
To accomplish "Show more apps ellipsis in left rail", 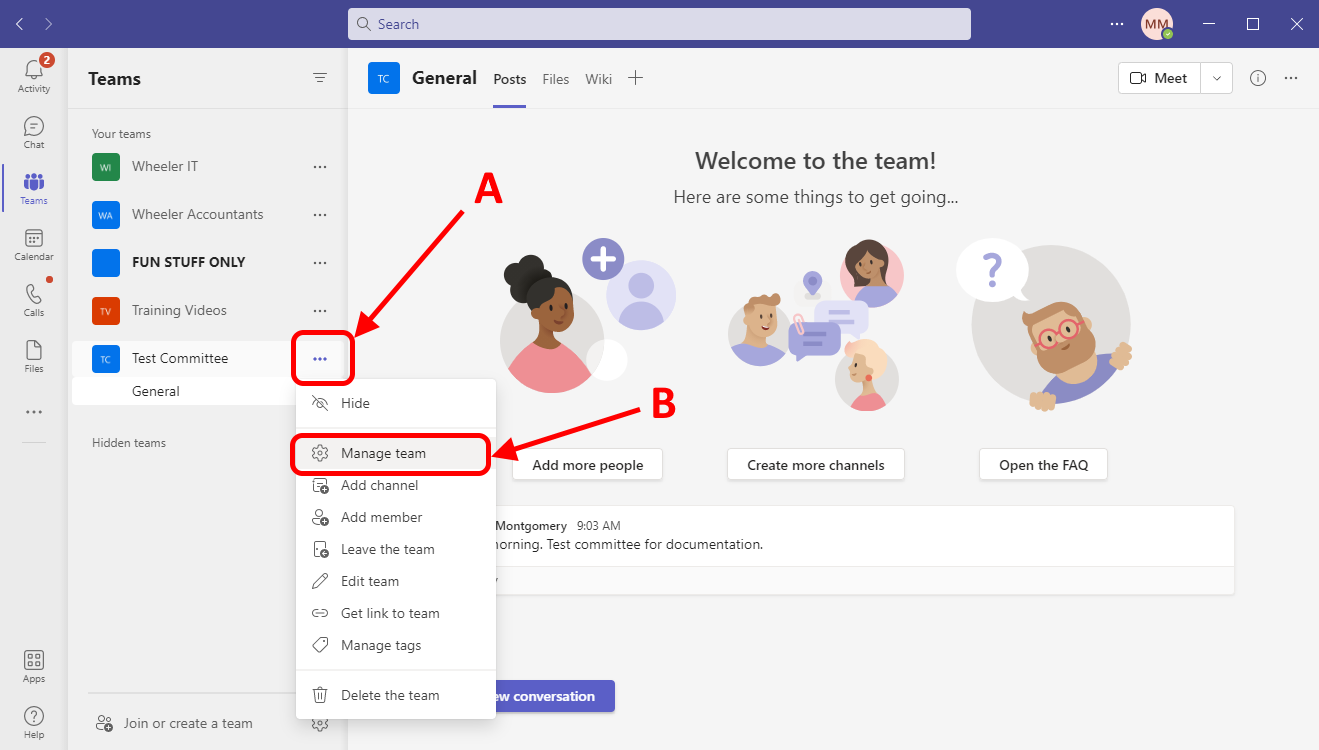I will (x=34, y=412).
